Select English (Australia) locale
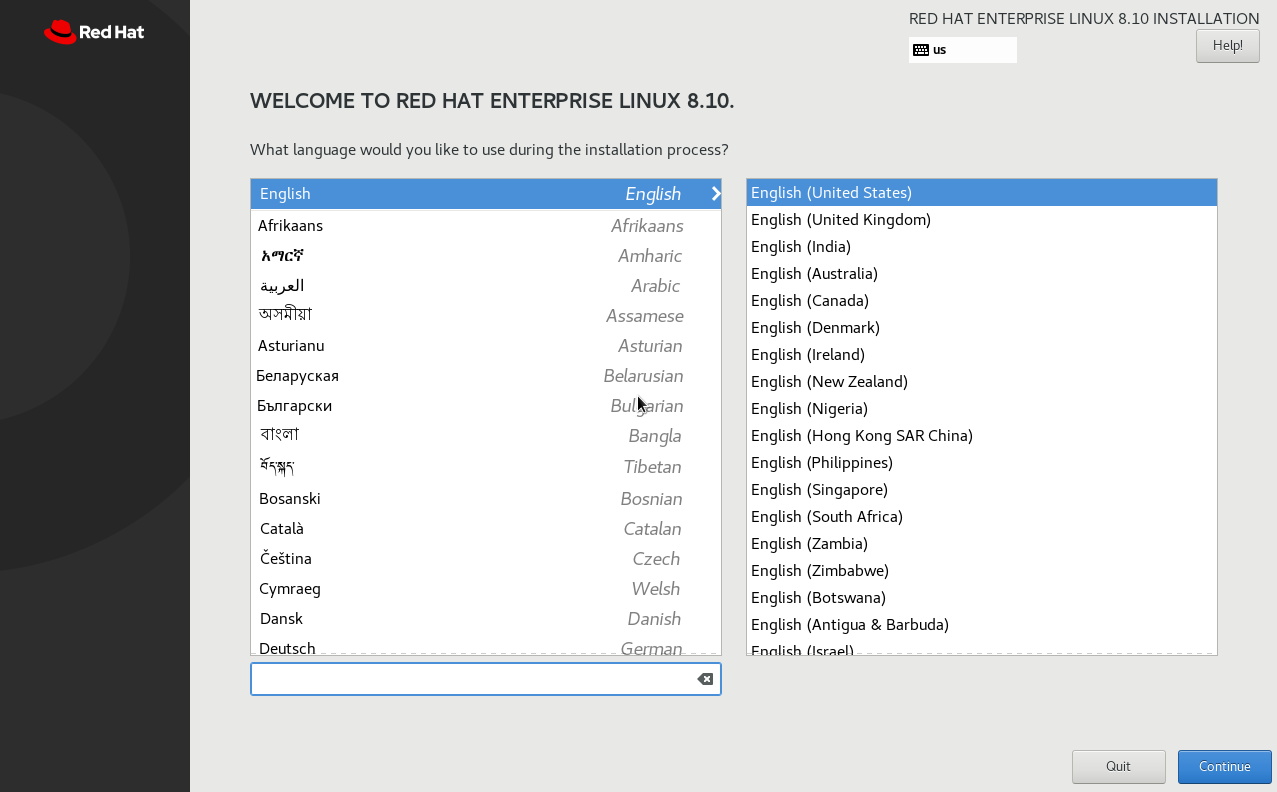1277x792 pixels. (813, 273)
